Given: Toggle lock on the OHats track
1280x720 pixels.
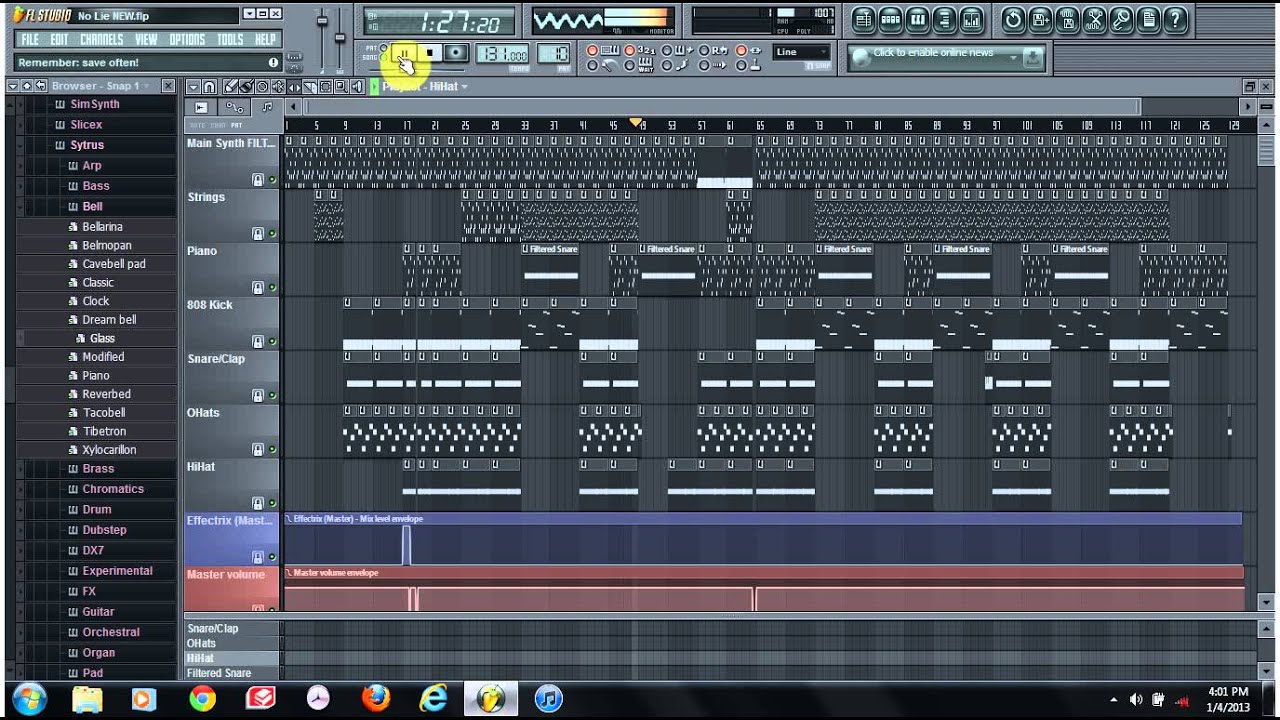Looking at the screenshot, I should coord(258,450).
